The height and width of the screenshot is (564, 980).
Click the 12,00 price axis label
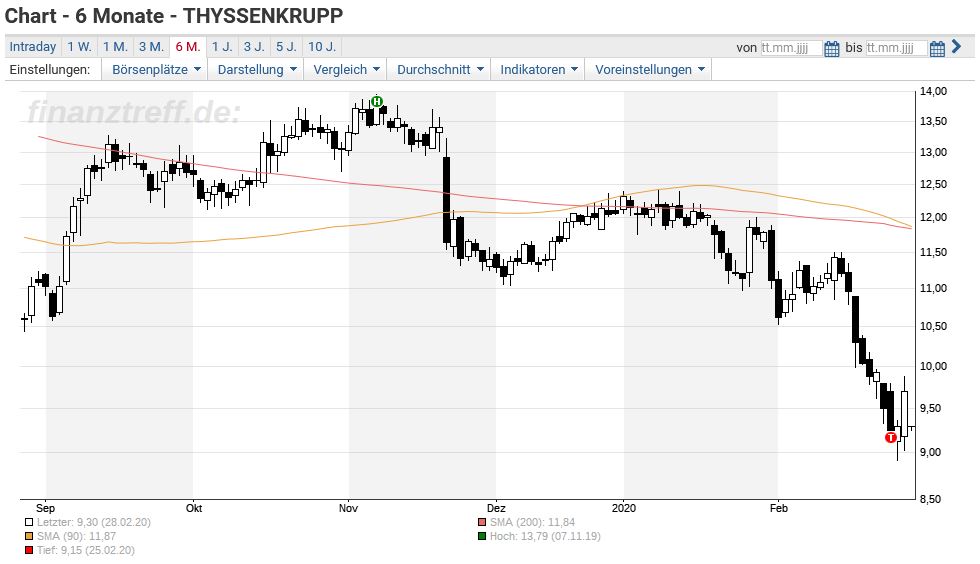point(933,218)
